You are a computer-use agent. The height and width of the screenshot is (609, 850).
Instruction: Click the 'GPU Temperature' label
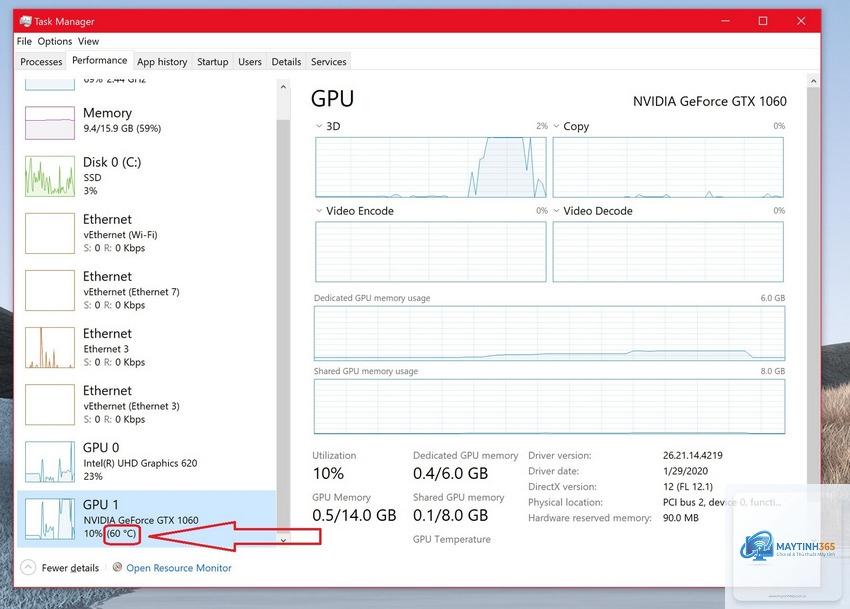452,539
